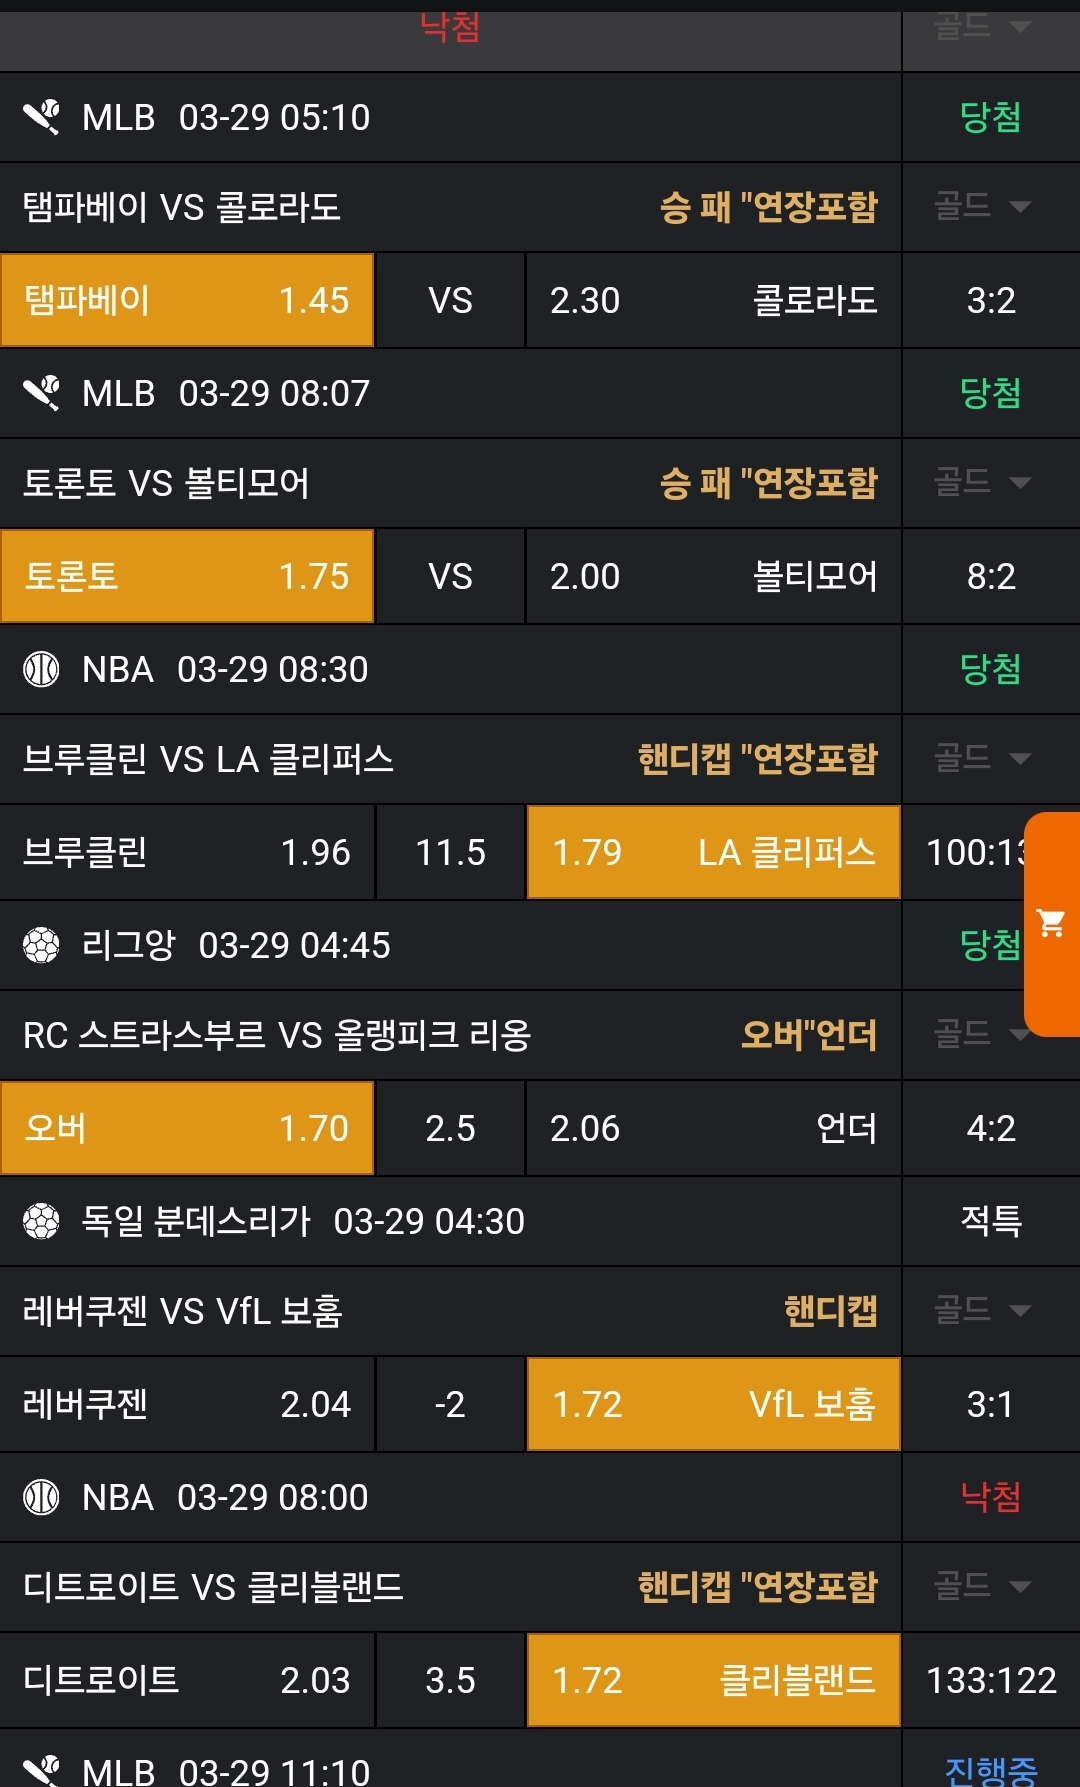This screenshot has width=1080, height=1787.
Task: Select 언더 2.06 odds option
Action: coord(713,1128)
